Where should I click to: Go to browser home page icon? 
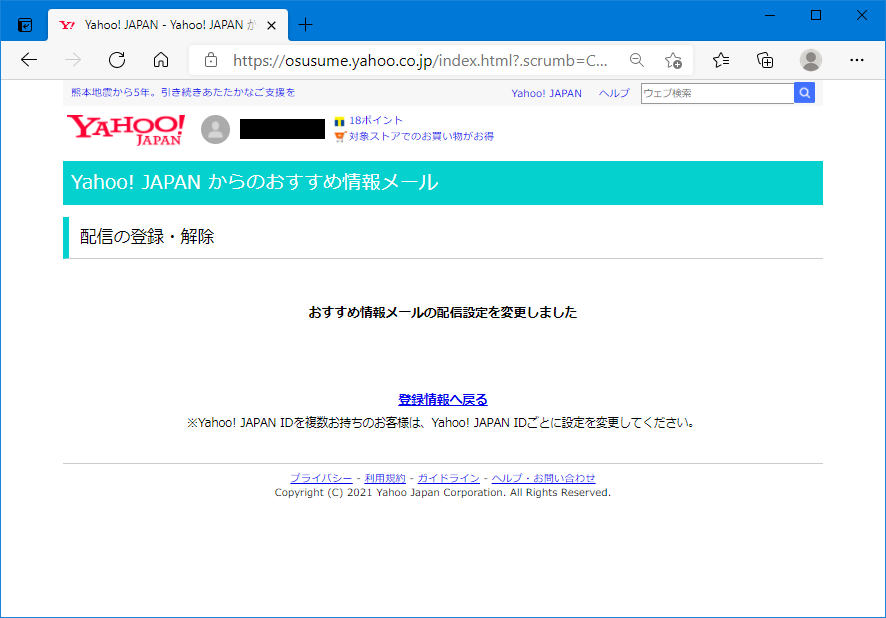click(161, 60)
